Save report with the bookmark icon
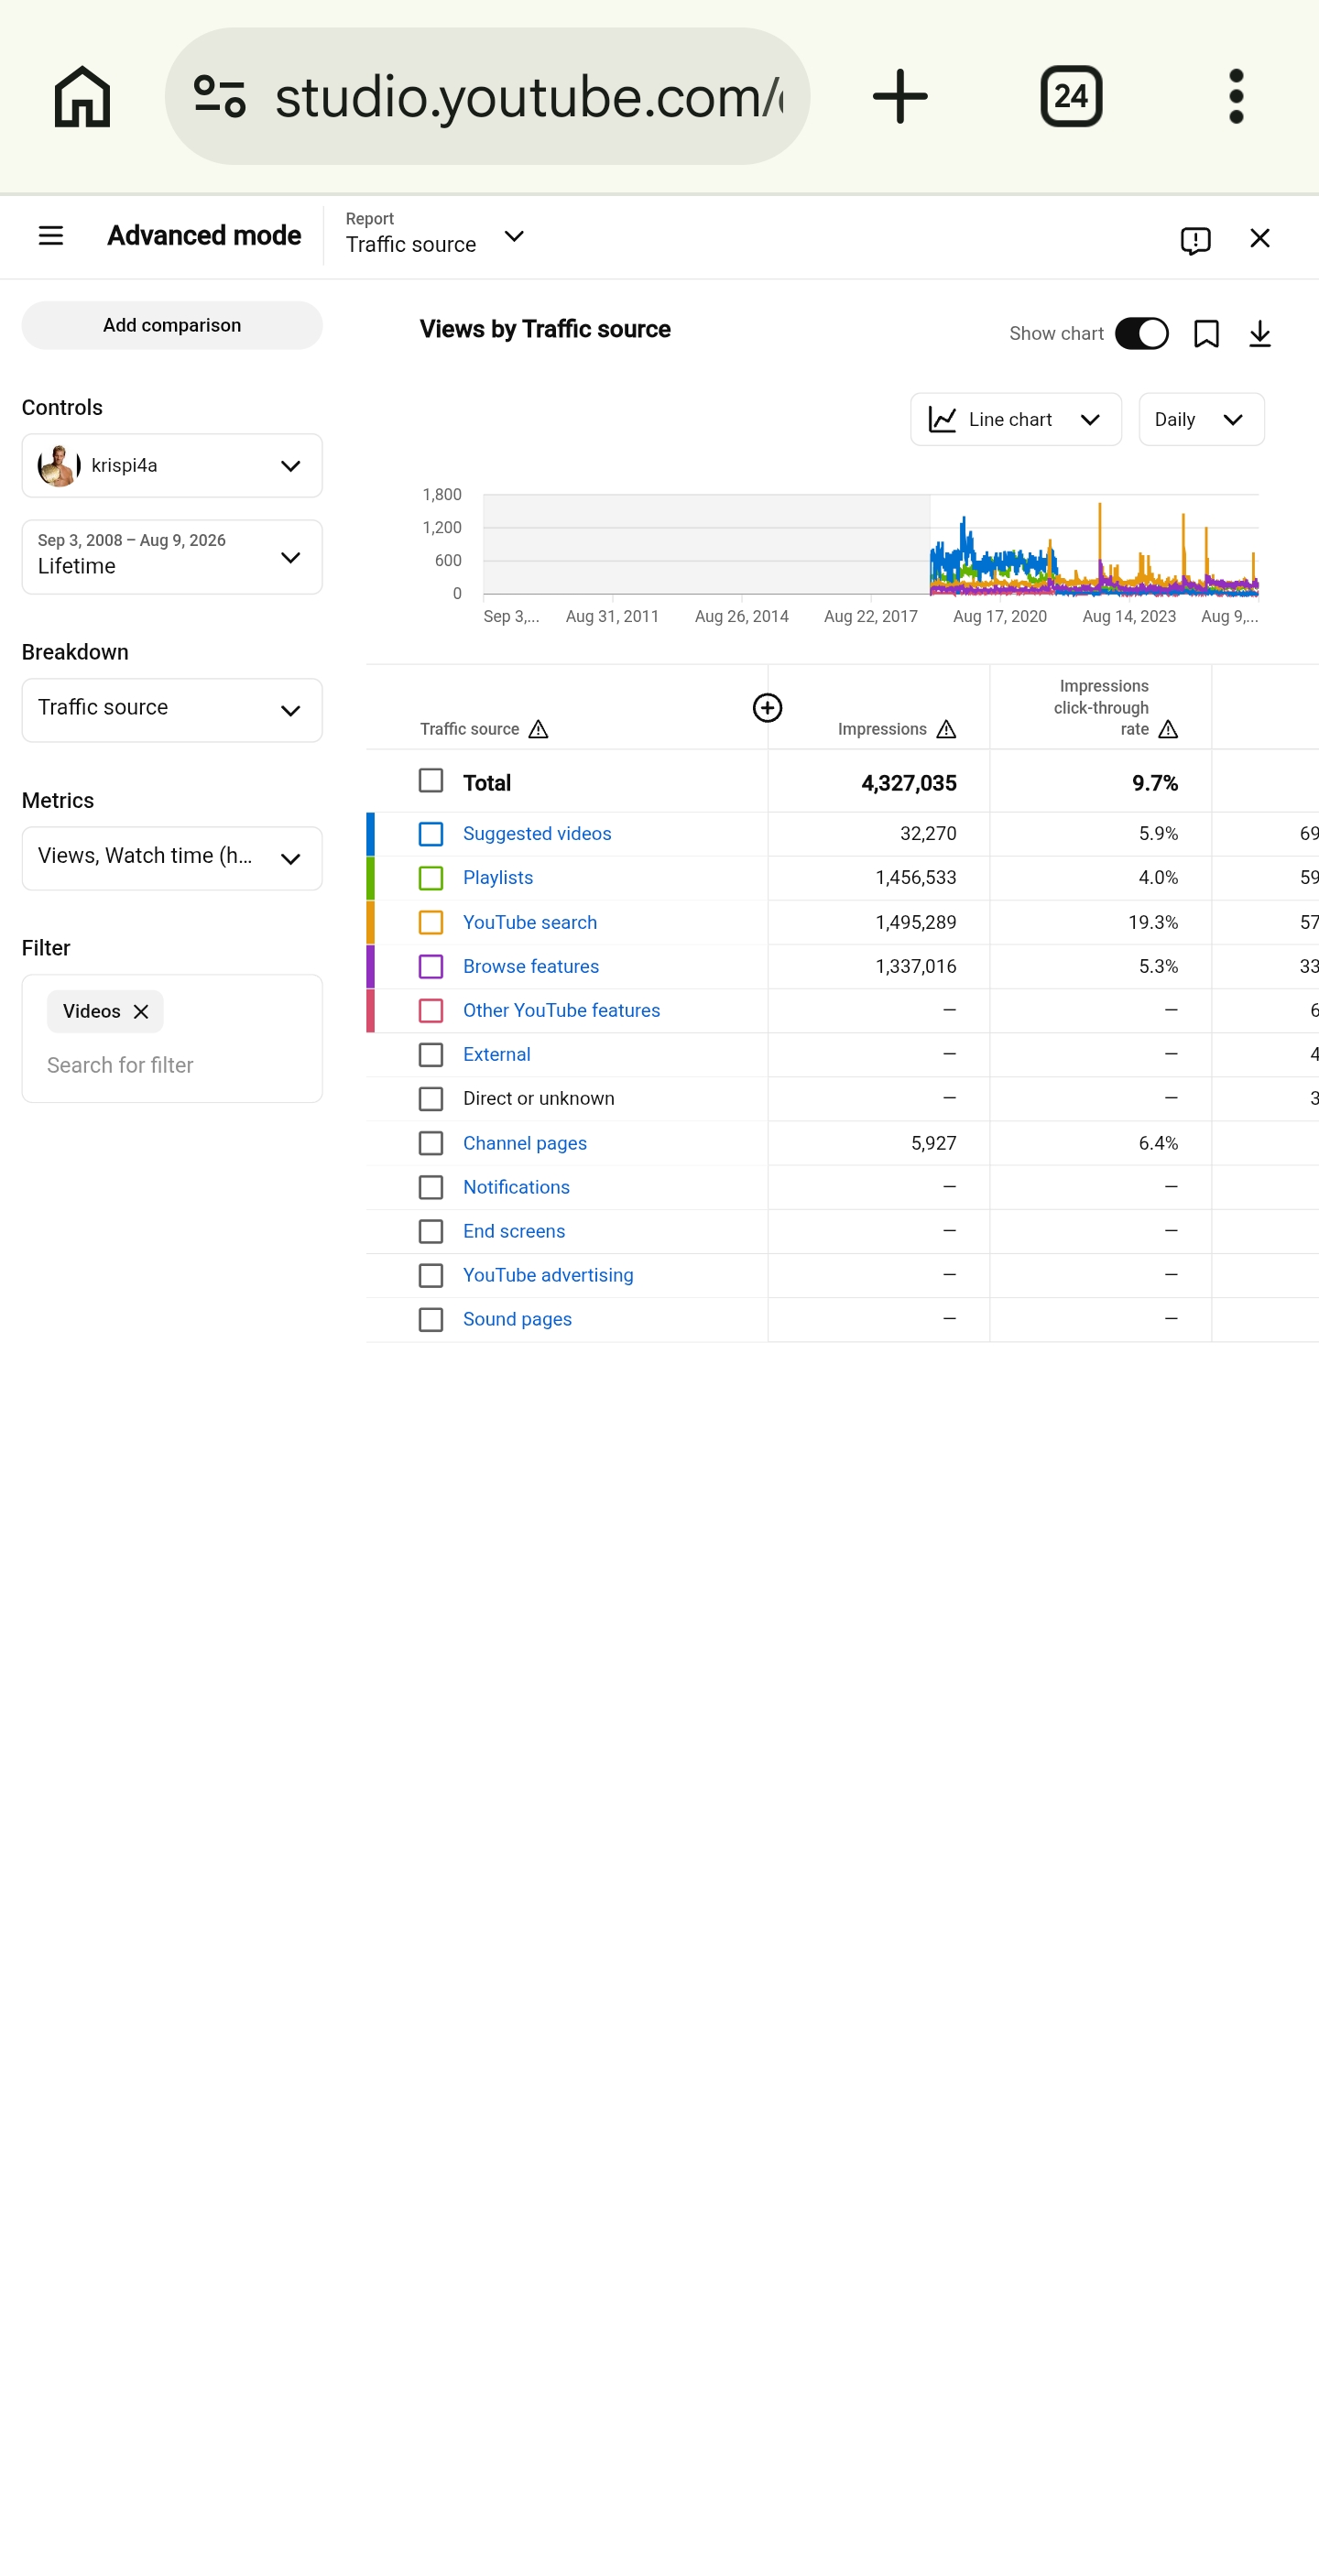This screenshot has height=2576, width=1319. [1206, 334]
